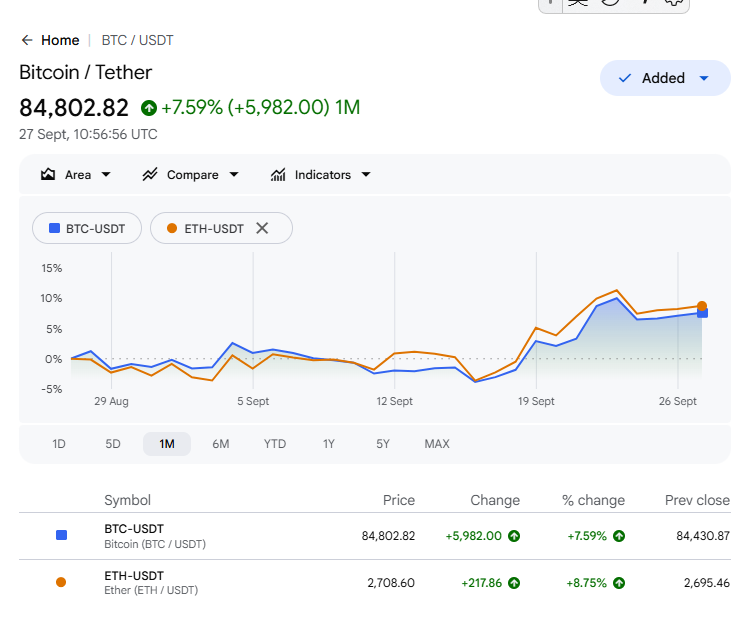This screenshot has height=631, width=751.
Task: Switch to the MAX time range
Action: pyautogui.click(x=437, y=444)
